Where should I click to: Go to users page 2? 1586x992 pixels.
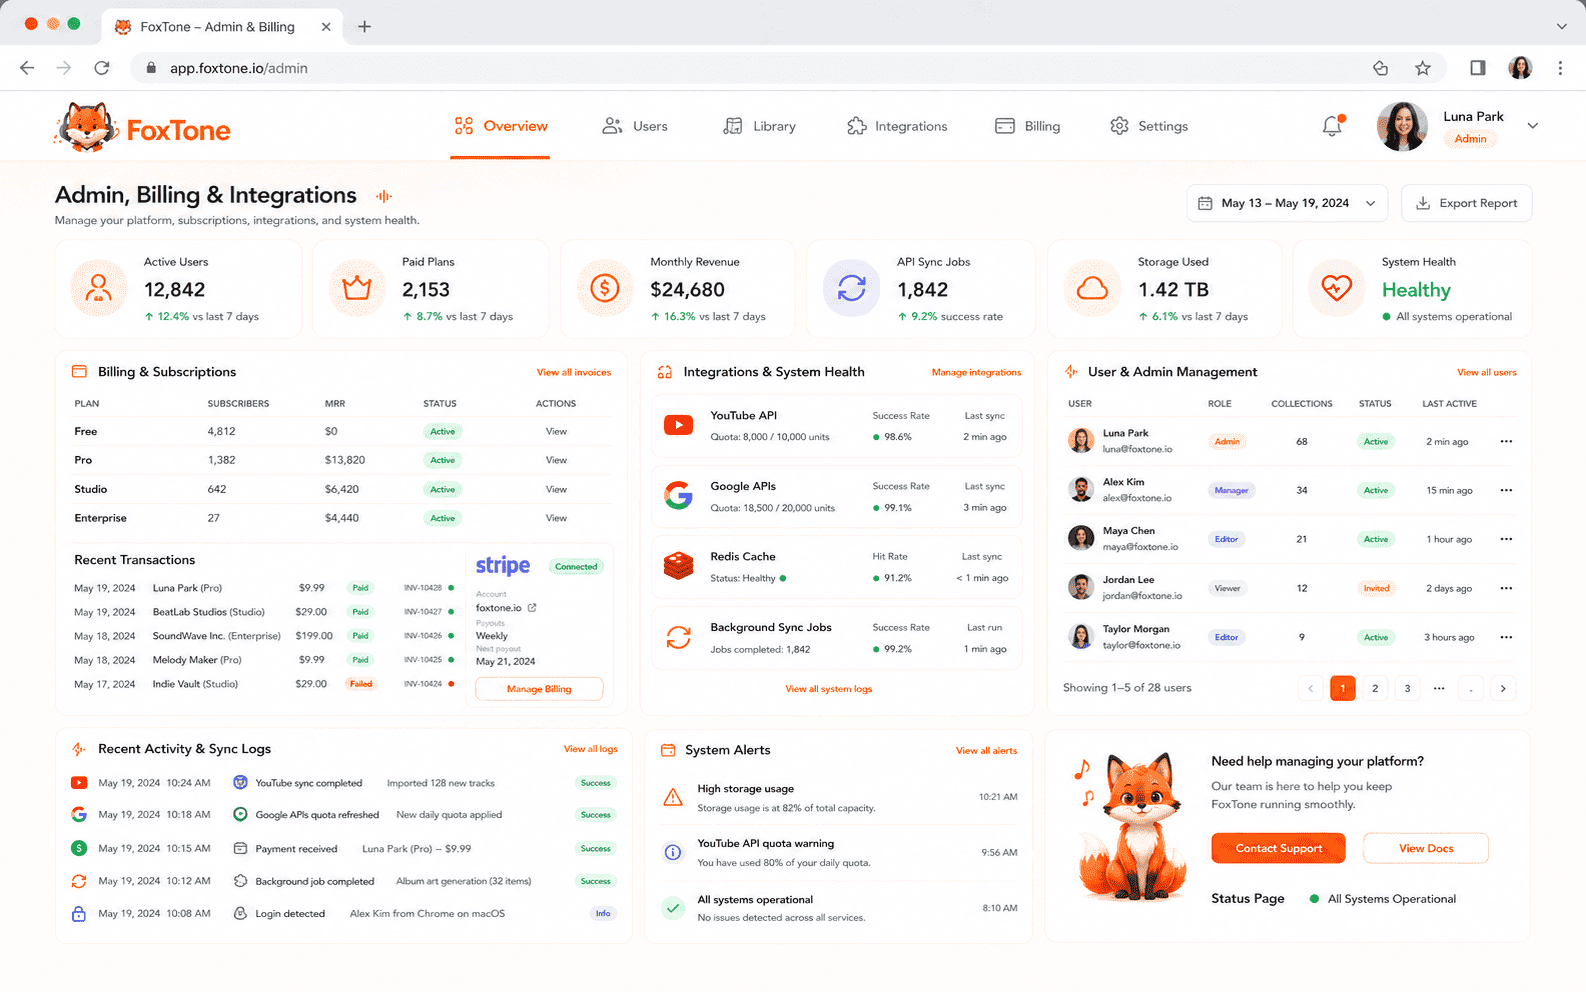click(x=1375, y=688)
